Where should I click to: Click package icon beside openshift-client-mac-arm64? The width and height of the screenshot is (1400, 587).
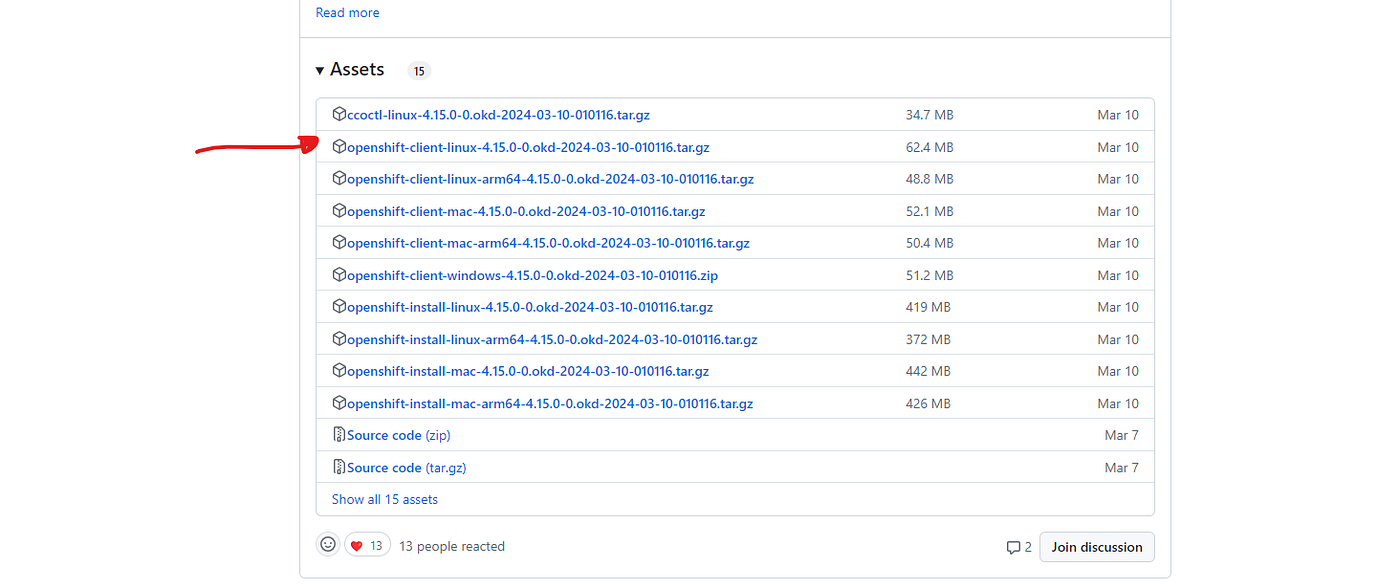(x=339, y=242)
